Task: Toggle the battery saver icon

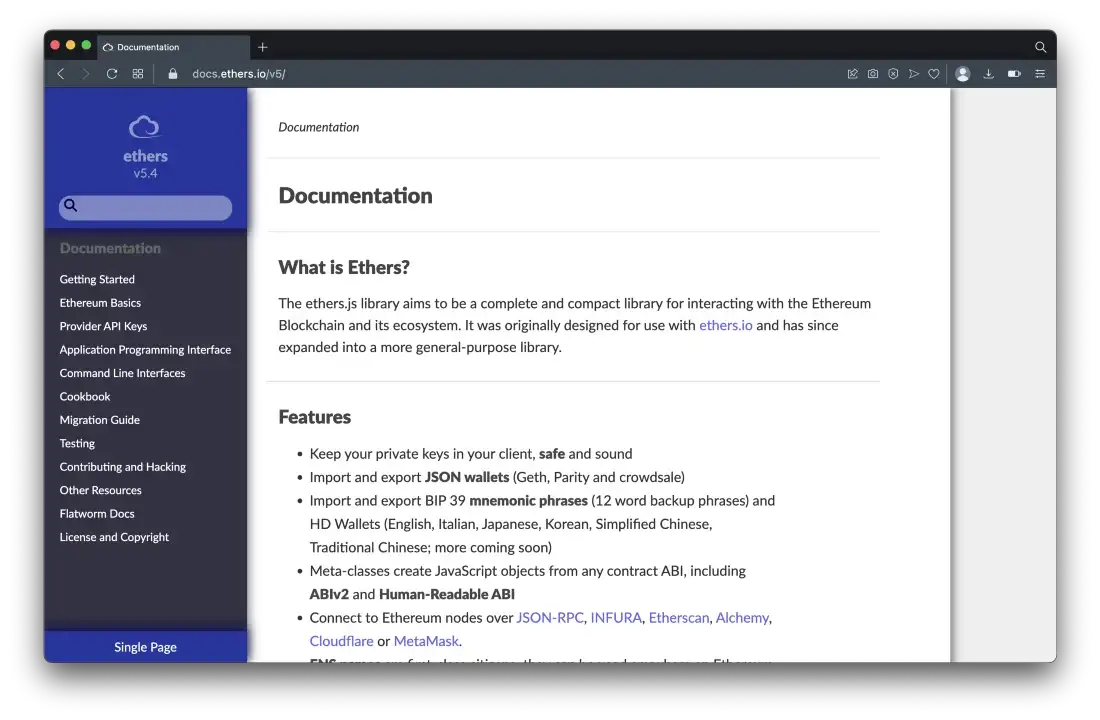Action: [x=1014, y=74]
